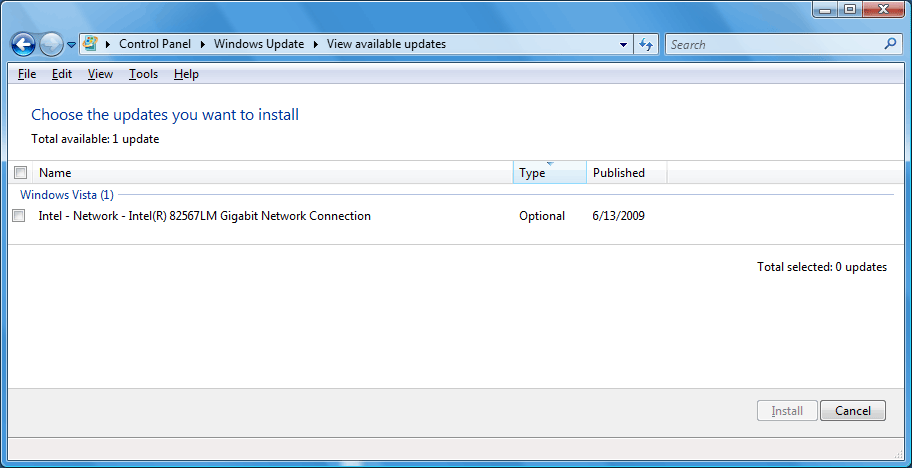Open the File menu
This screenshot has height=468, width=912.
27,74
